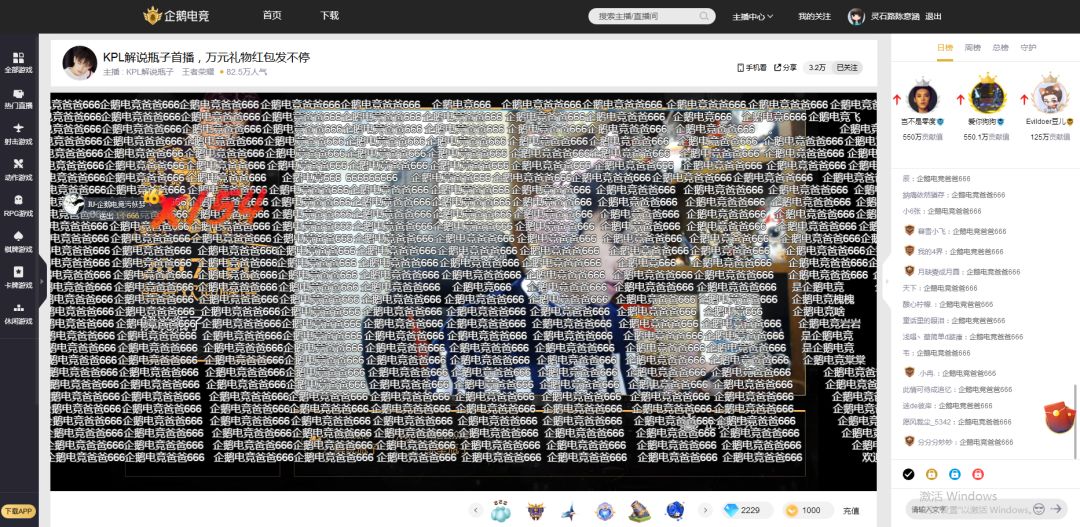The height and width of the screenshot is (527, 1080).
Task: Click chat message from 我的4界
Action: pos(953,251)
